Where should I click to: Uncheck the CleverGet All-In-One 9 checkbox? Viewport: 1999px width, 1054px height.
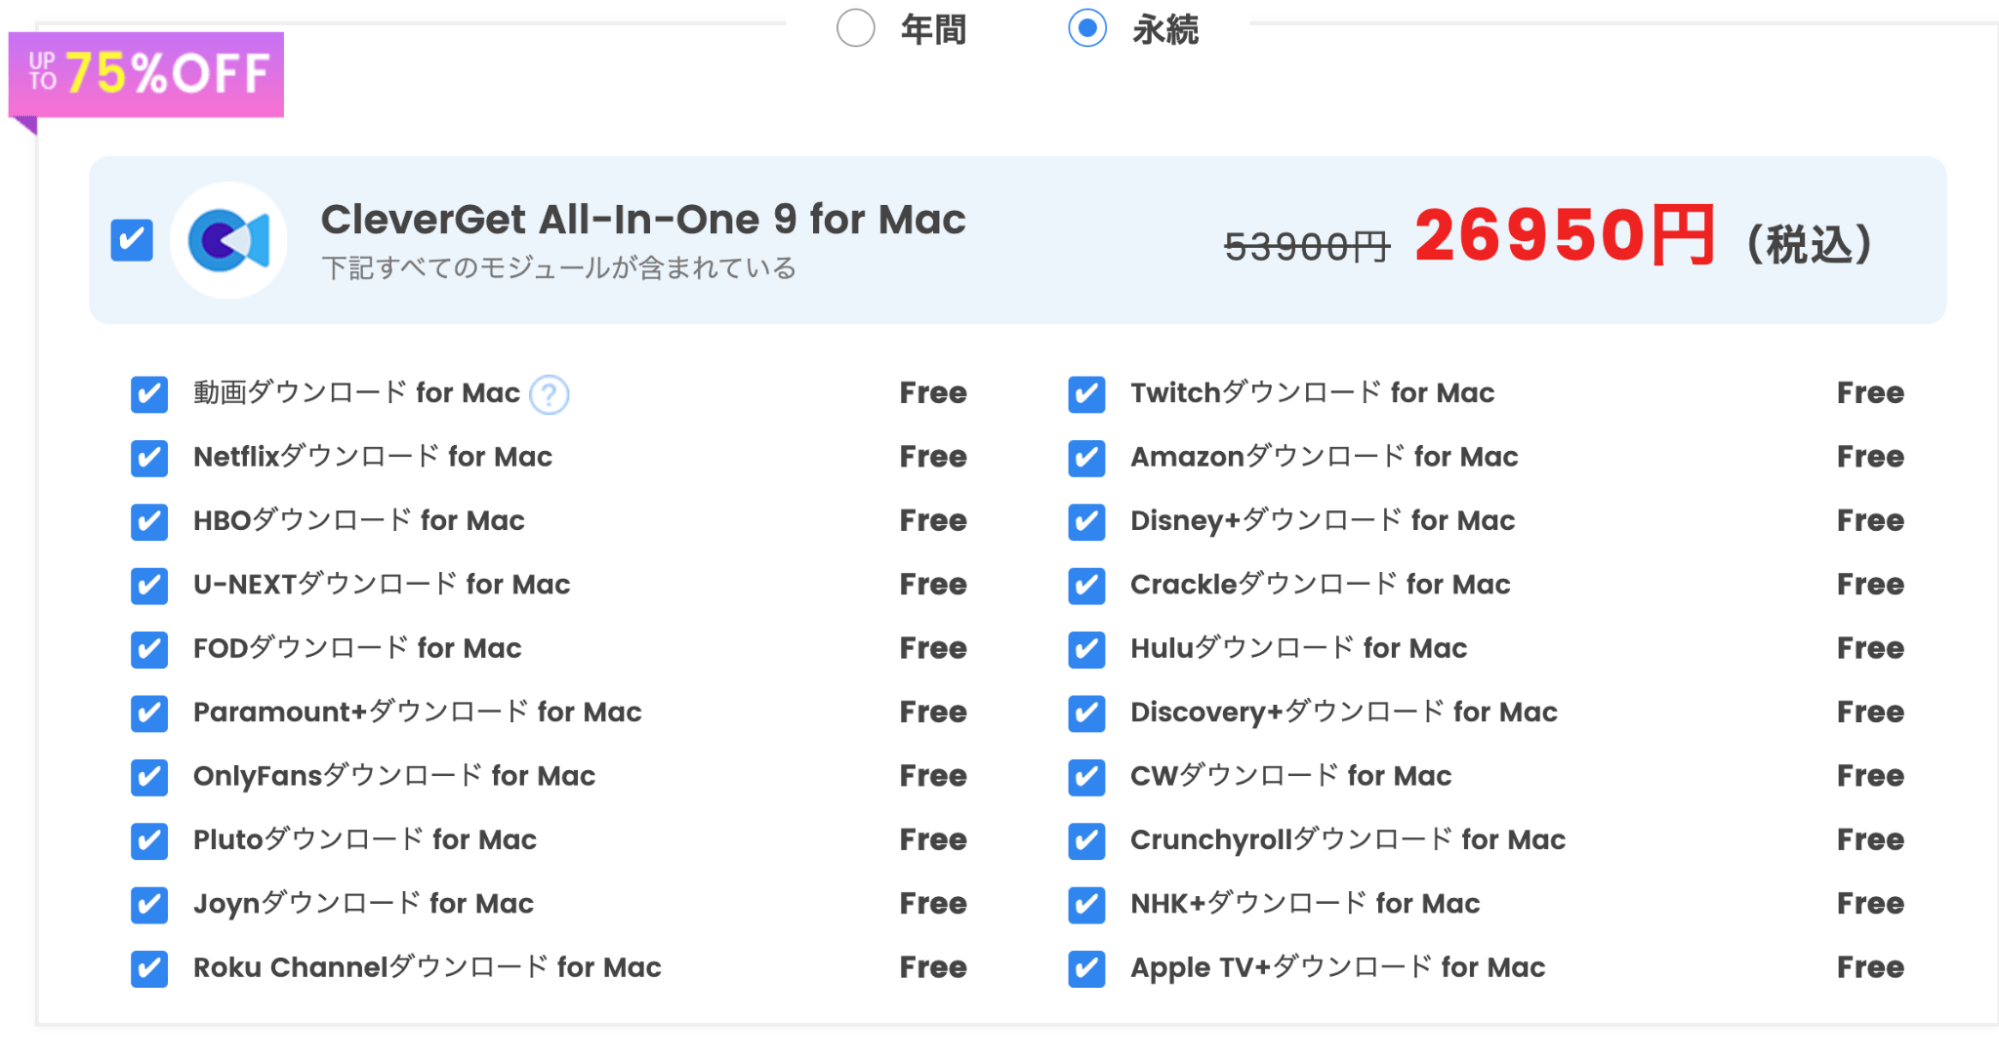[132, 241]
